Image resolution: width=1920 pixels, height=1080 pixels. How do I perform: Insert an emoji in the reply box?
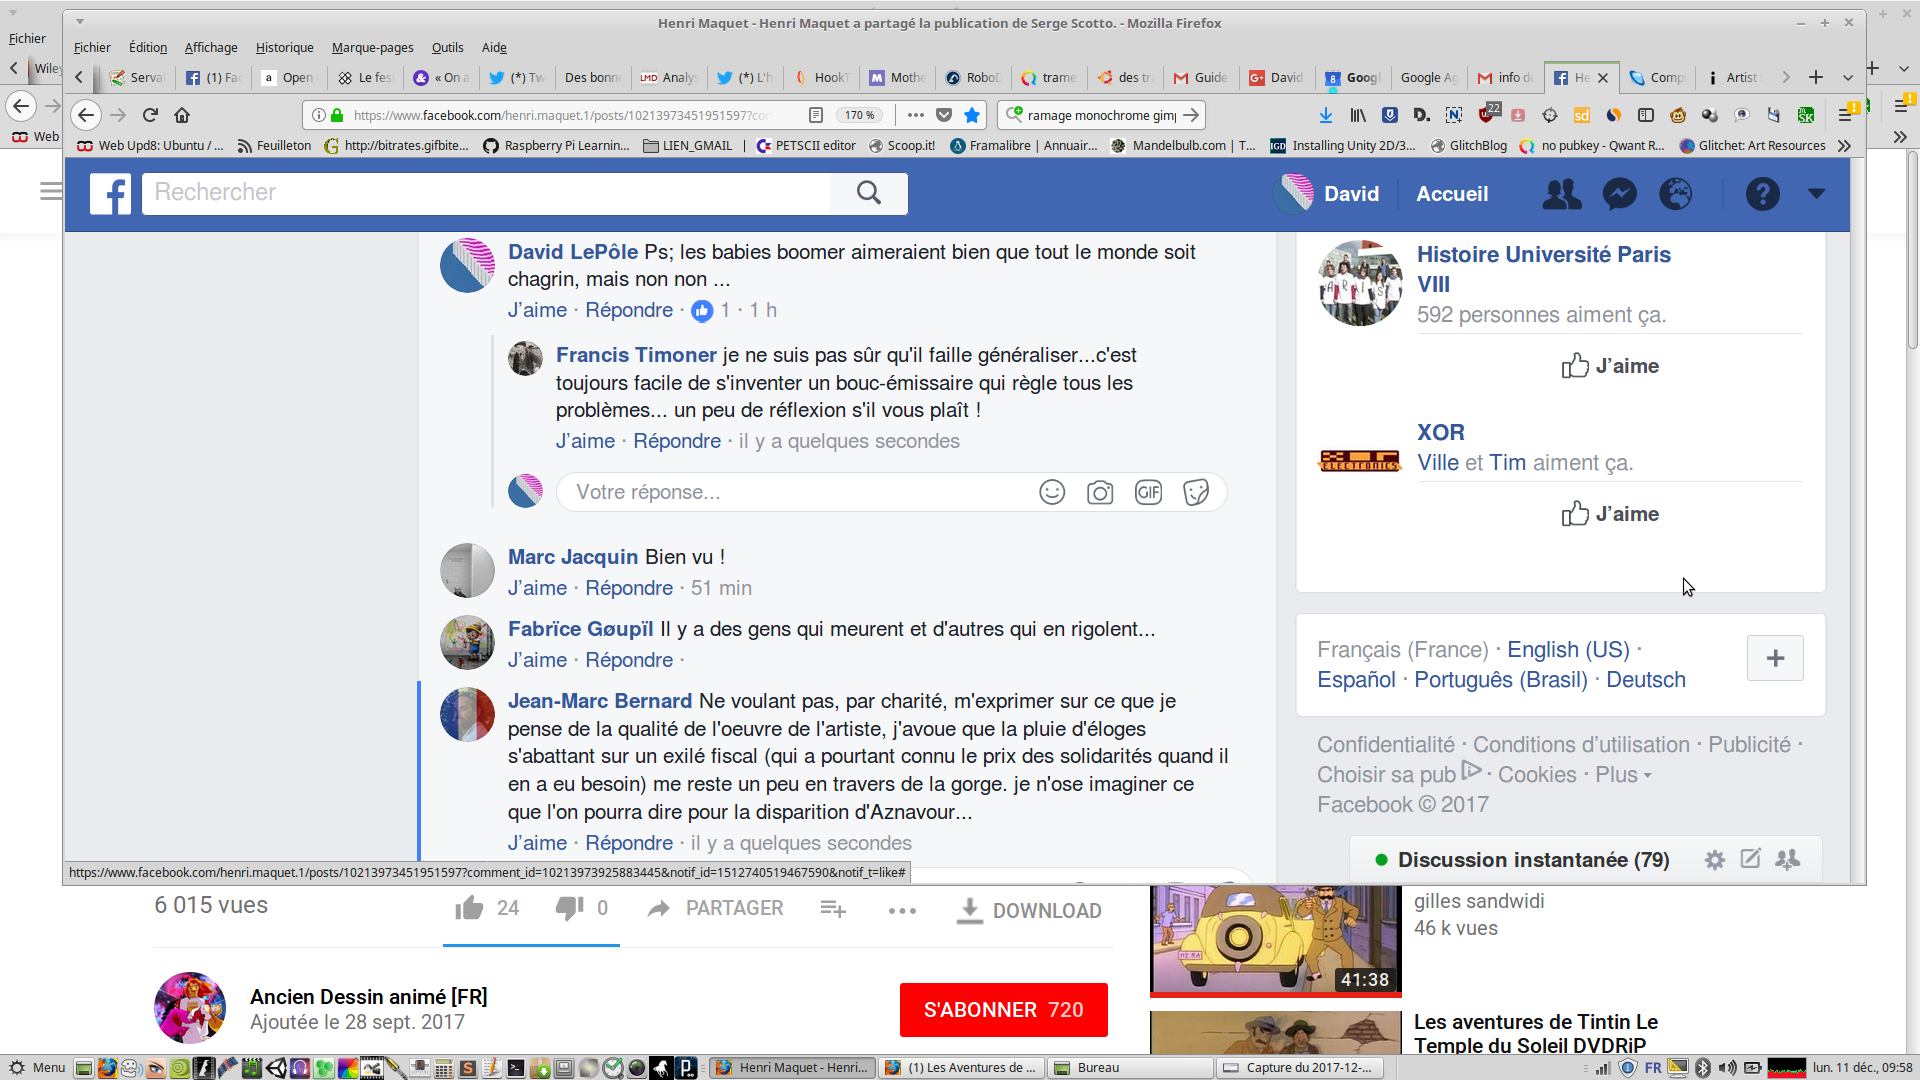point(1052,492)
